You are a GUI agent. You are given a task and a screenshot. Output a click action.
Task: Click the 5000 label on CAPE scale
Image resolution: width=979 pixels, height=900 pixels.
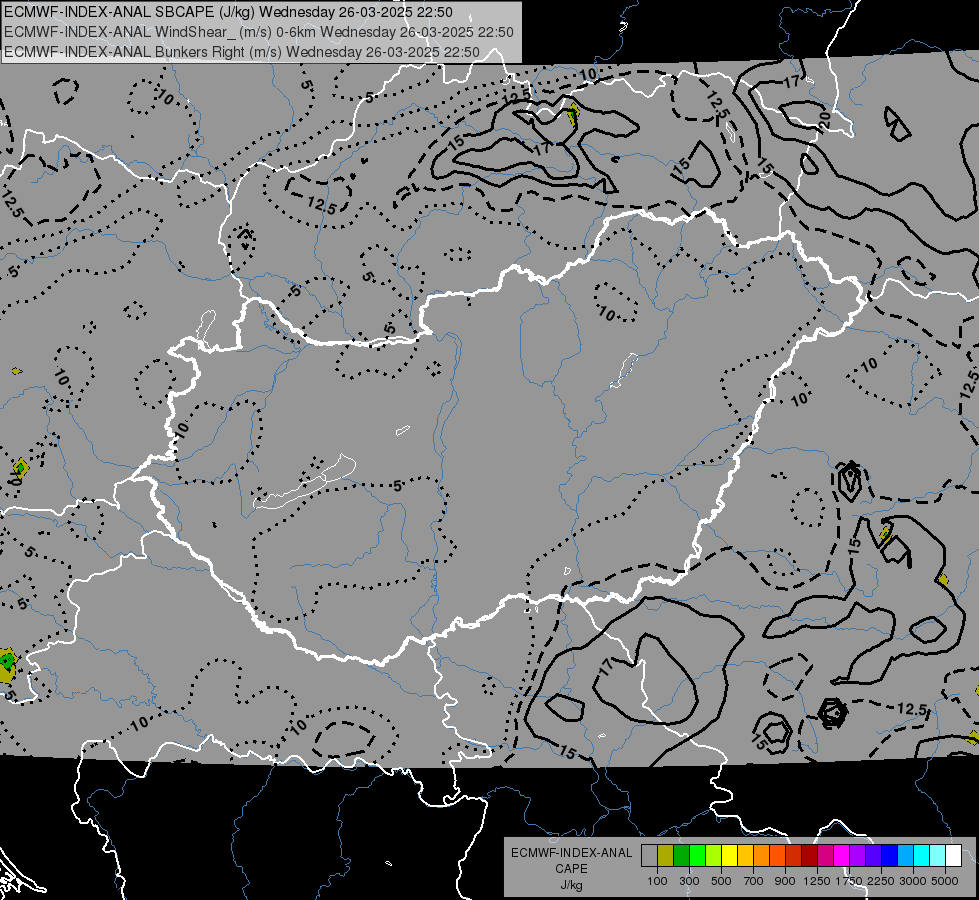tap(945, 881)
